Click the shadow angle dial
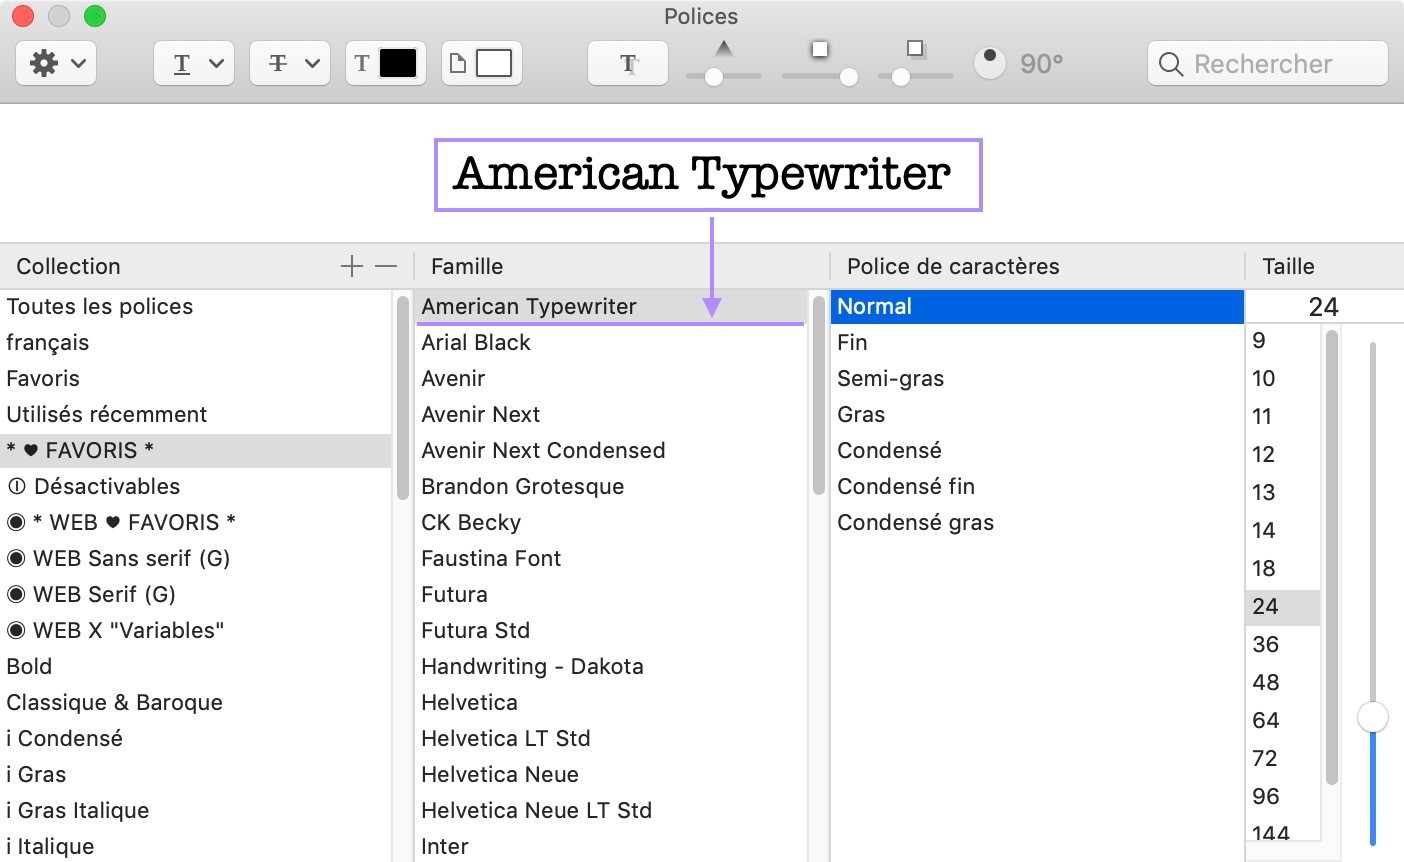 [x=989, y=63]
